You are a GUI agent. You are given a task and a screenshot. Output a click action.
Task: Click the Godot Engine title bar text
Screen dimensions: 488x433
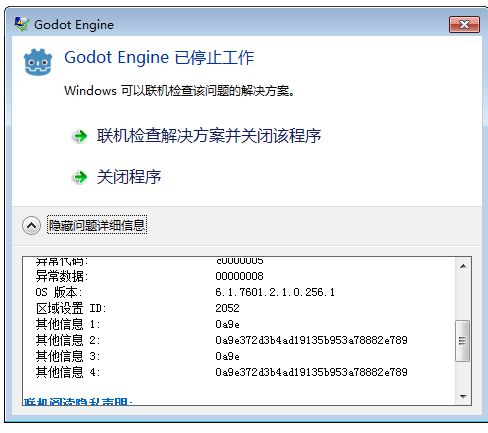tap(74, 25)
